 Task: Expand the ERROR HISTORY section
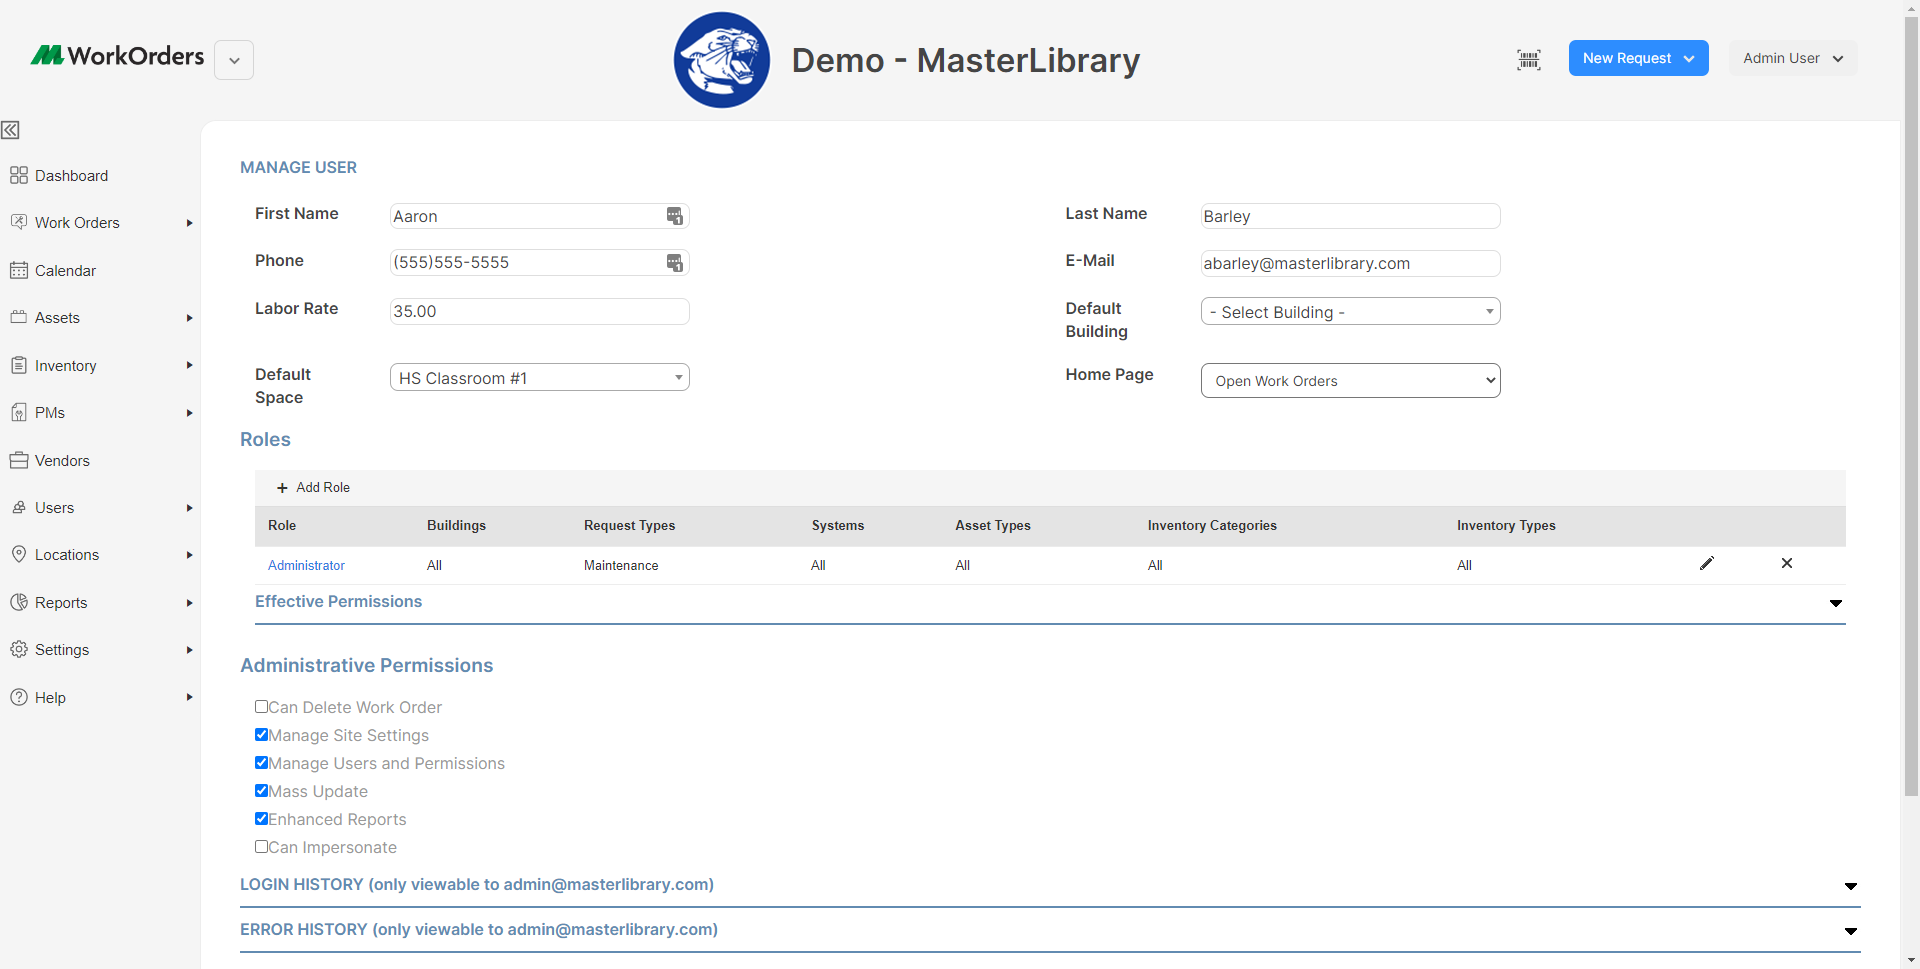1850,931
